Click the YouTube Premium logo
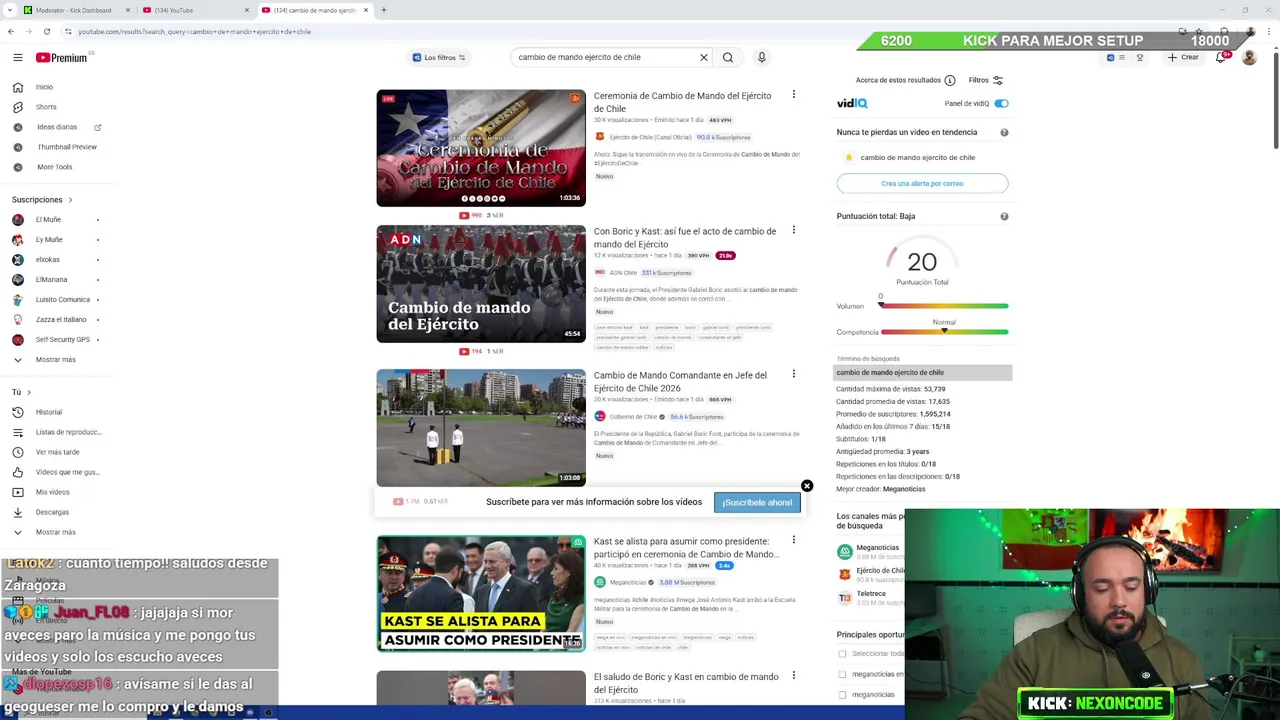1280x720 pixels. [62, 57]
